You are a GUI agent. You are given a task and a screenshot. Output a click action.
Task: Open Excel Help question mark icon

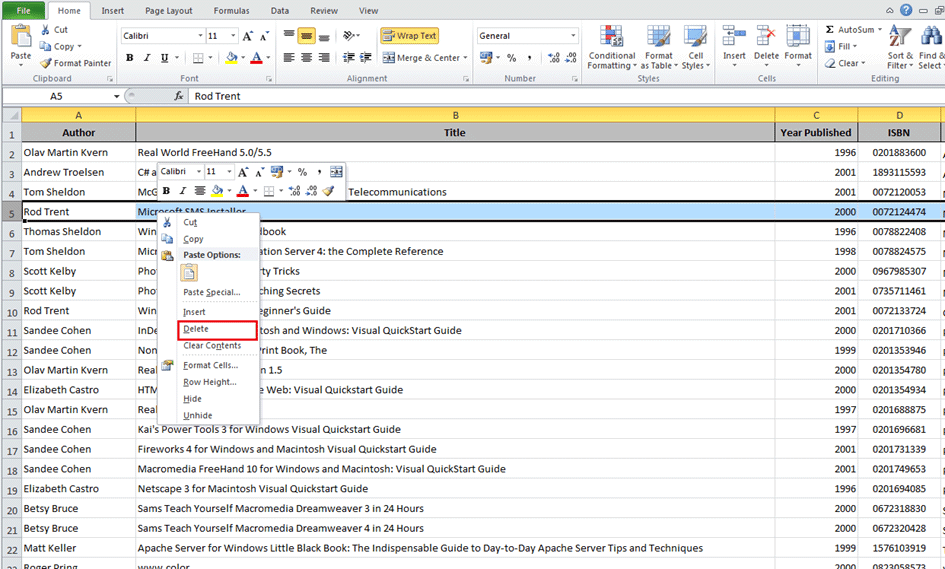point(906,10)
